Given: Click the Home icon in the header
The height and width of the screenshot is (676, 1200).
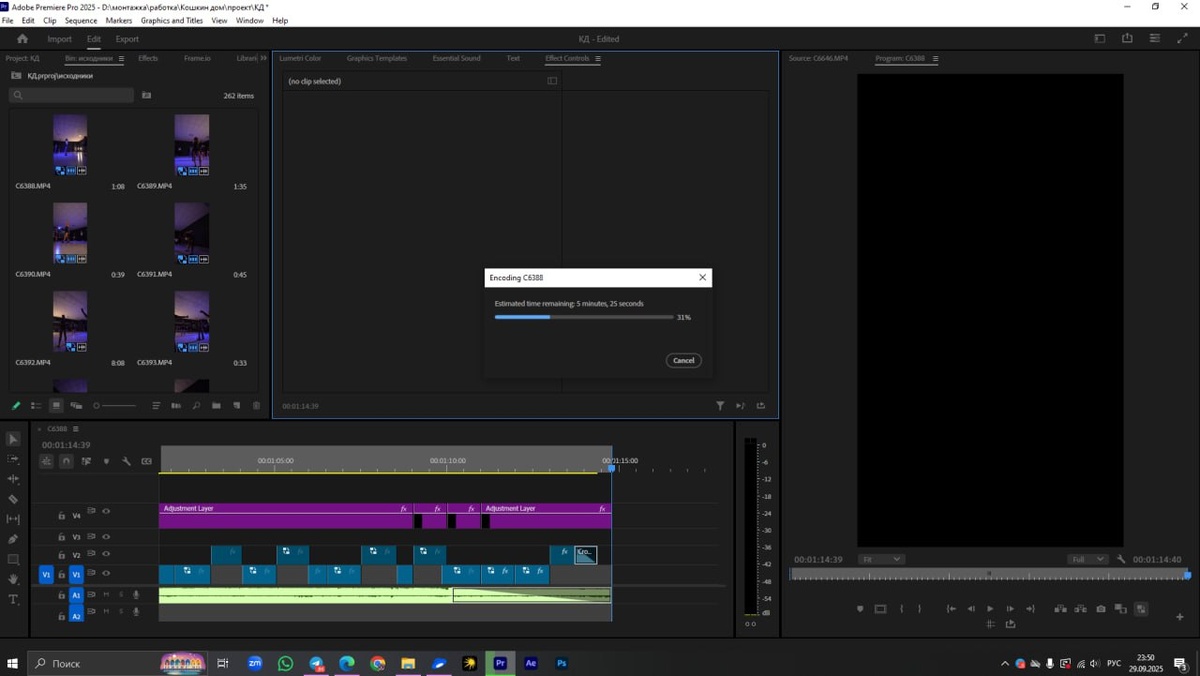Looking at the screenshot, I should pyautogui.click(x=22, y=39).
